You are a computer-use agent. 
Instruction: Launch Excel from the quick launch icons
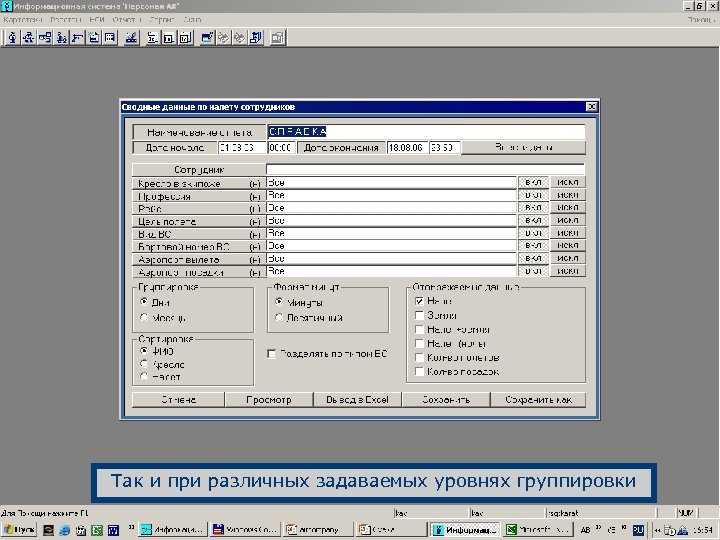point(97,530)
